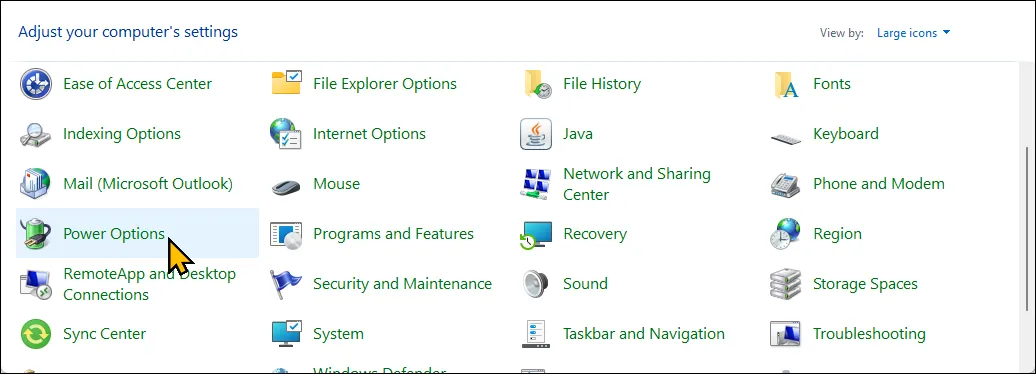The image size is (1036, 374).
Task: Click the Programs and Features icon
Action: click(x=286, y=235)
